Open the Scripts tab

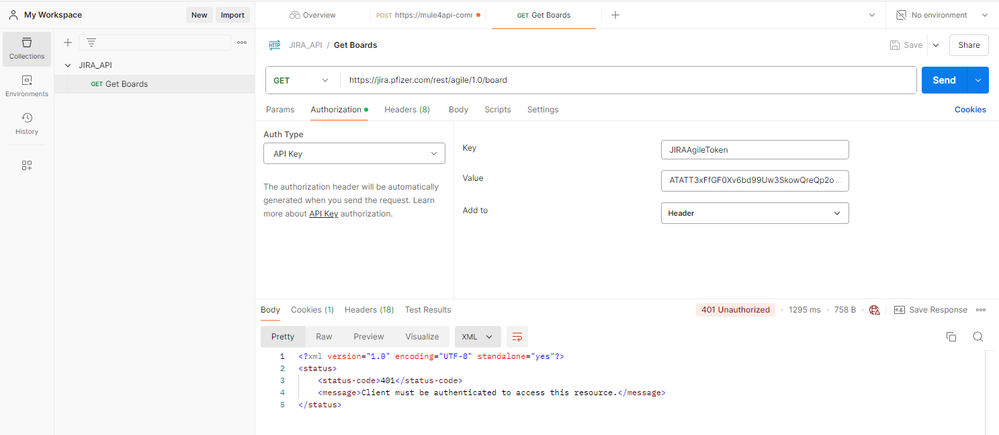498,110
